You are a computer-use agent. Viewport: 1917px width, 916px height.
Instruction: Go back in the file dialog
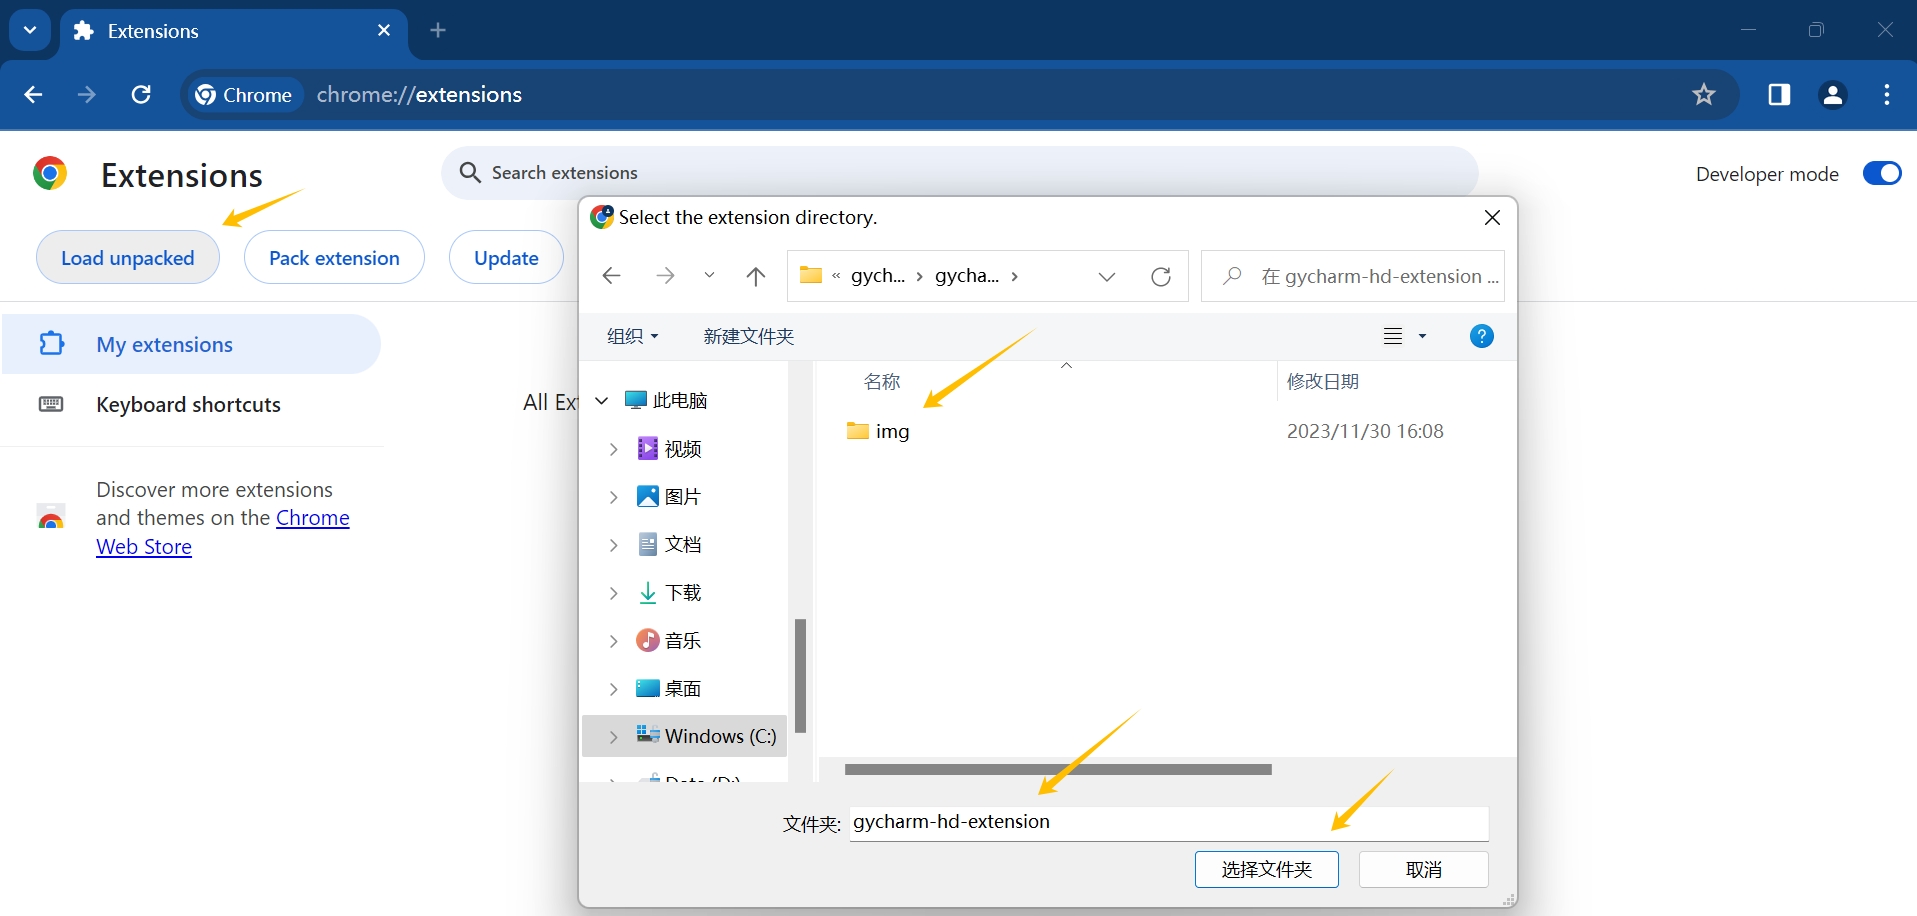coord(612,276)
